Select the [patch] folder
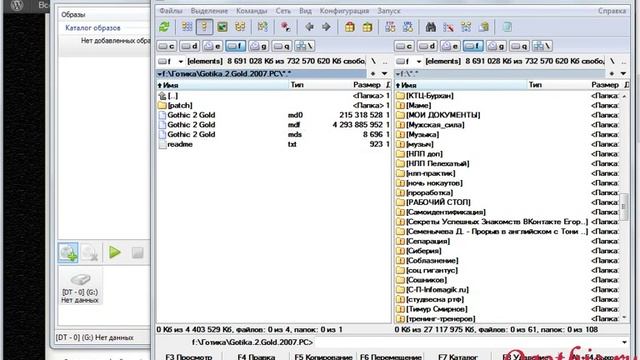 click(x=273, y=105)
